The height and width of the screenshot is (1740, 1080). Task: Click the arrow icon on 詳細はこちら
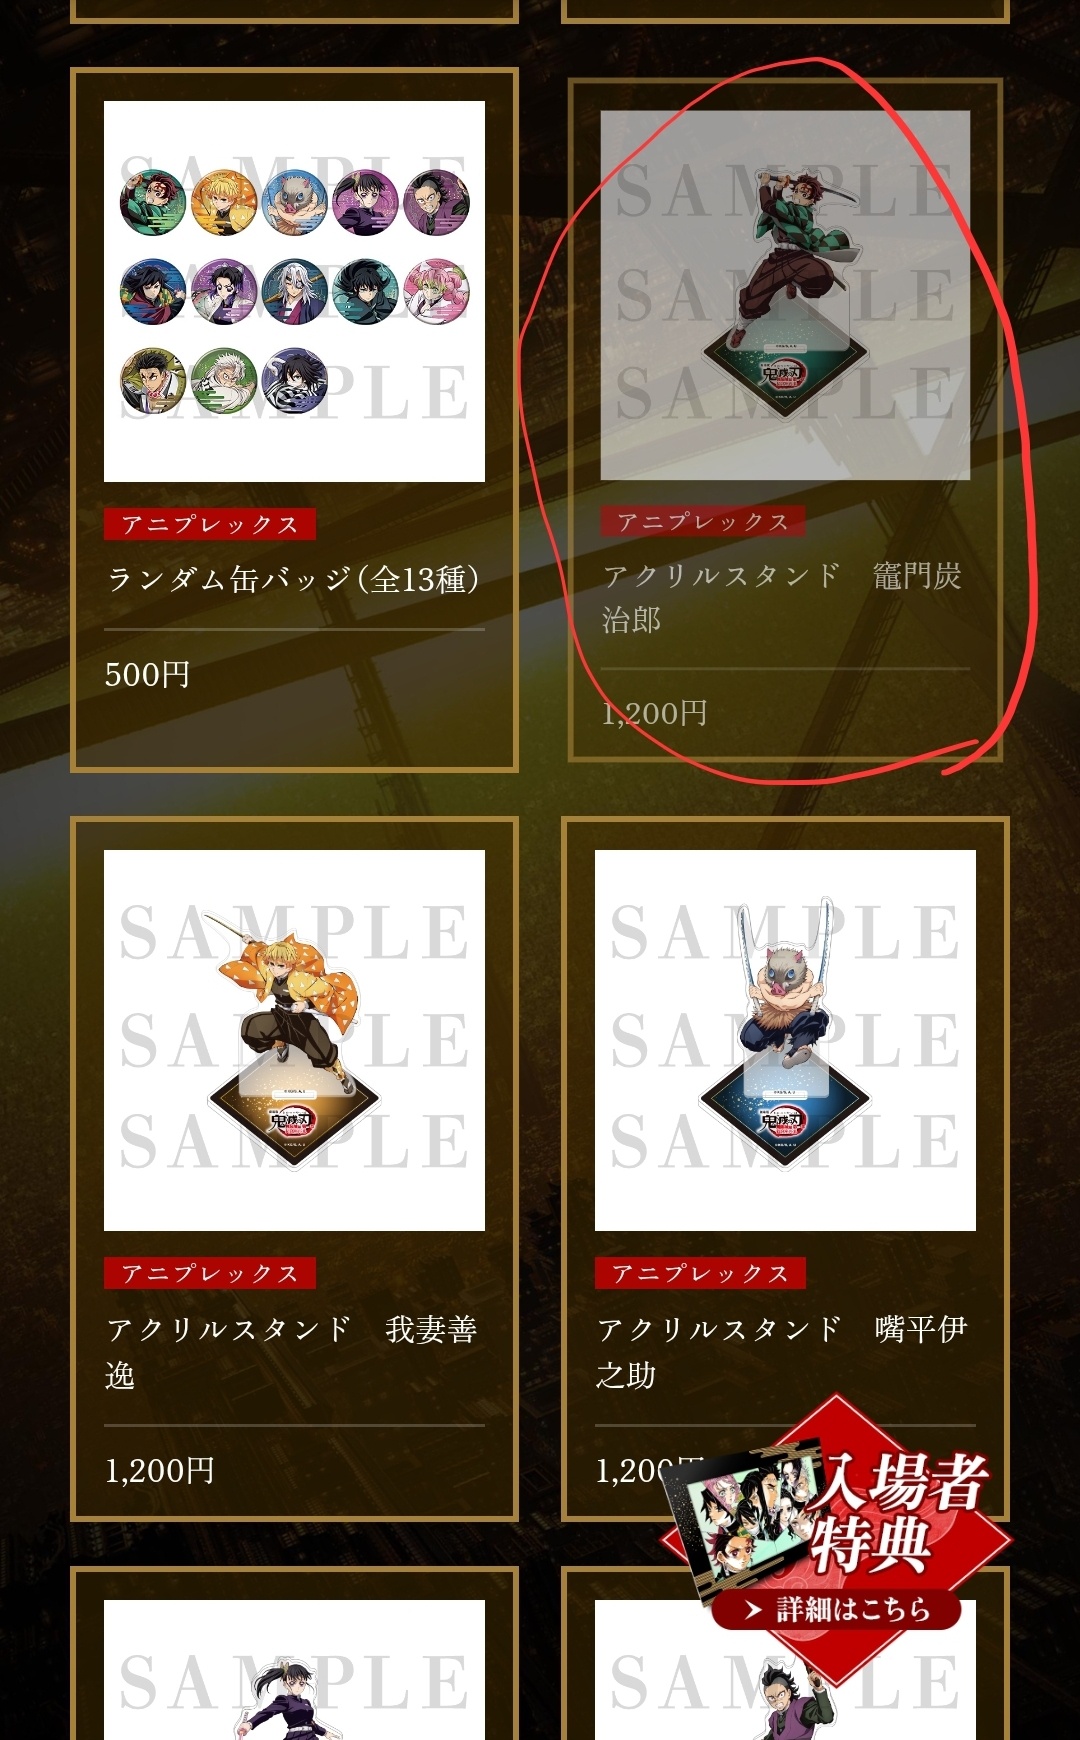[x=753, y=1610]
